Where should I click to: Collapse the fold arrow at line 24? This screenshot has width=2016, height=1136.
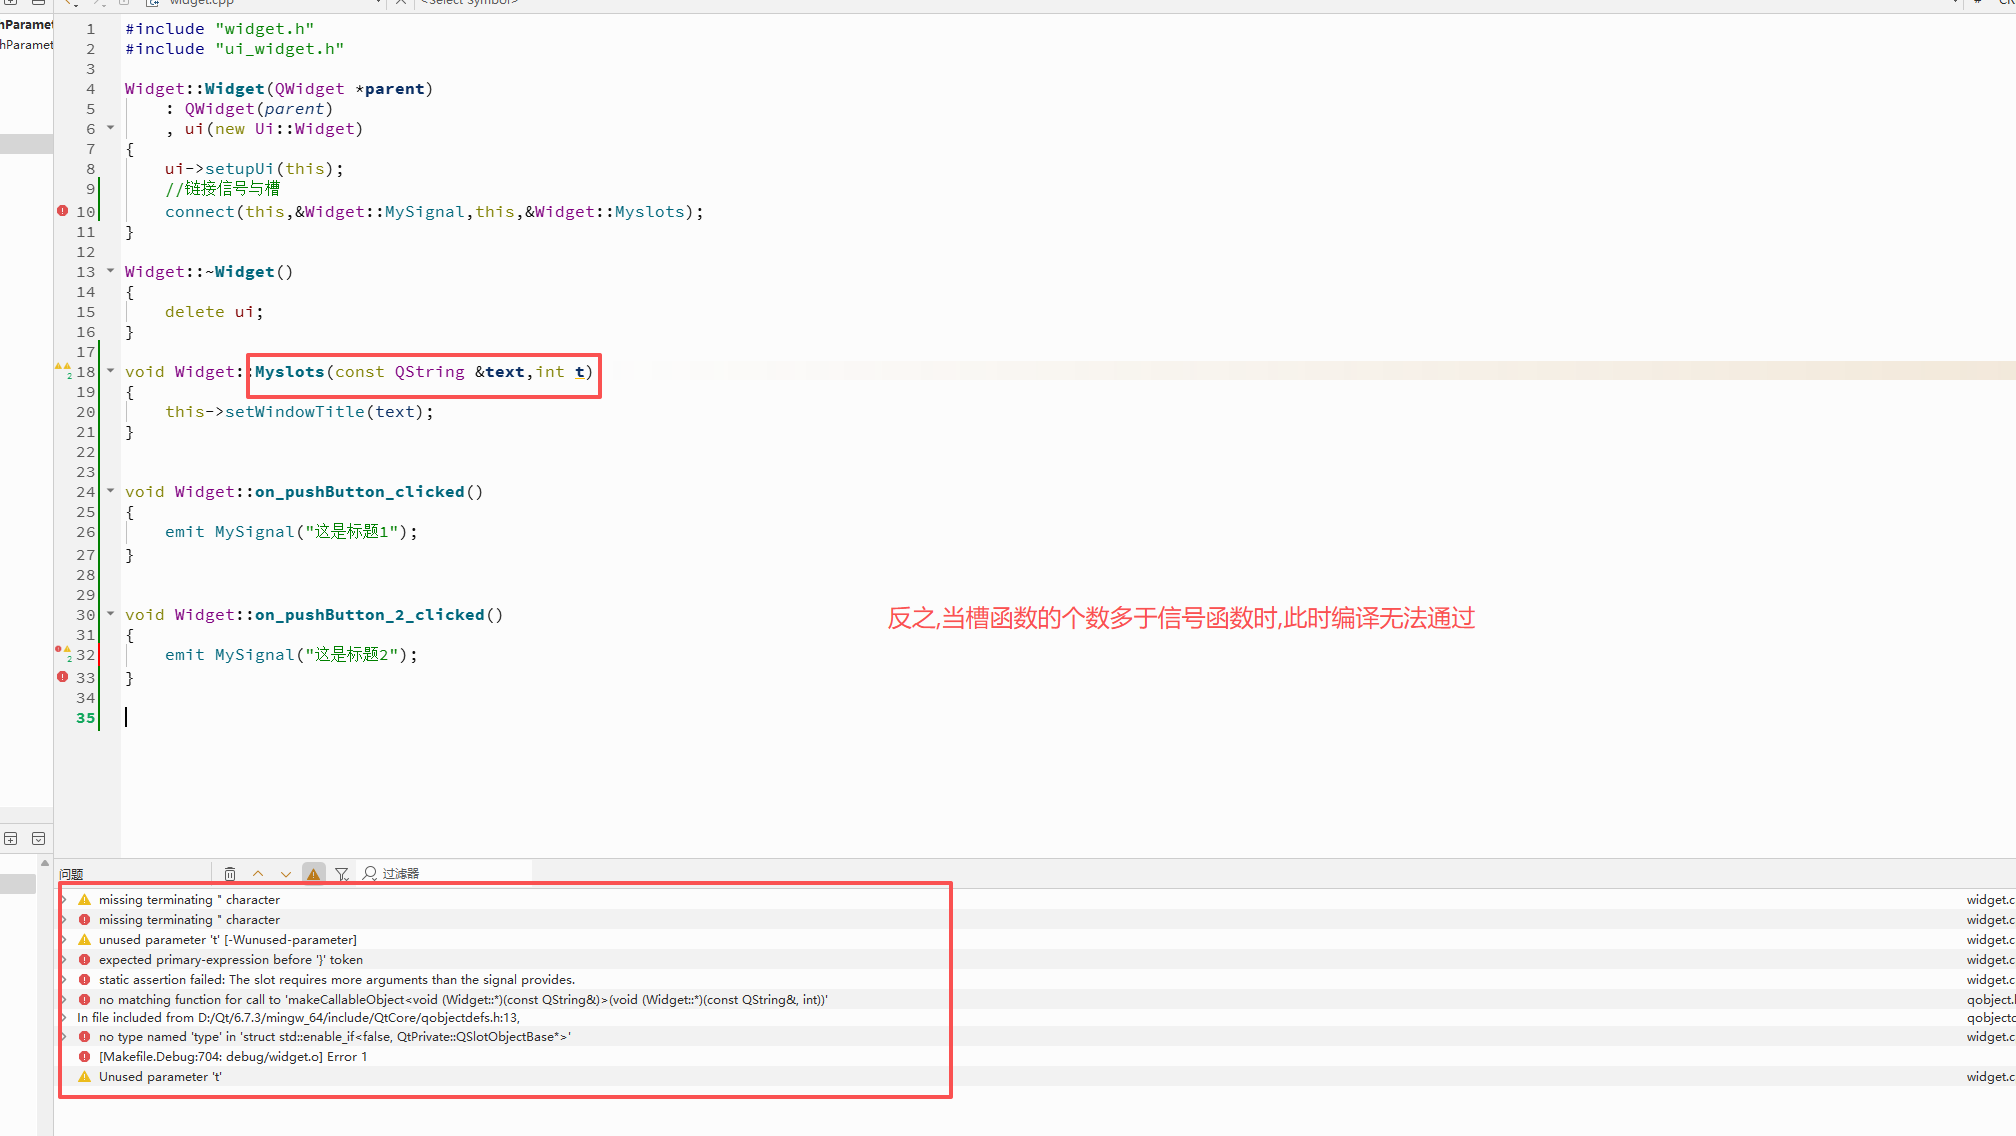[110, 491]
